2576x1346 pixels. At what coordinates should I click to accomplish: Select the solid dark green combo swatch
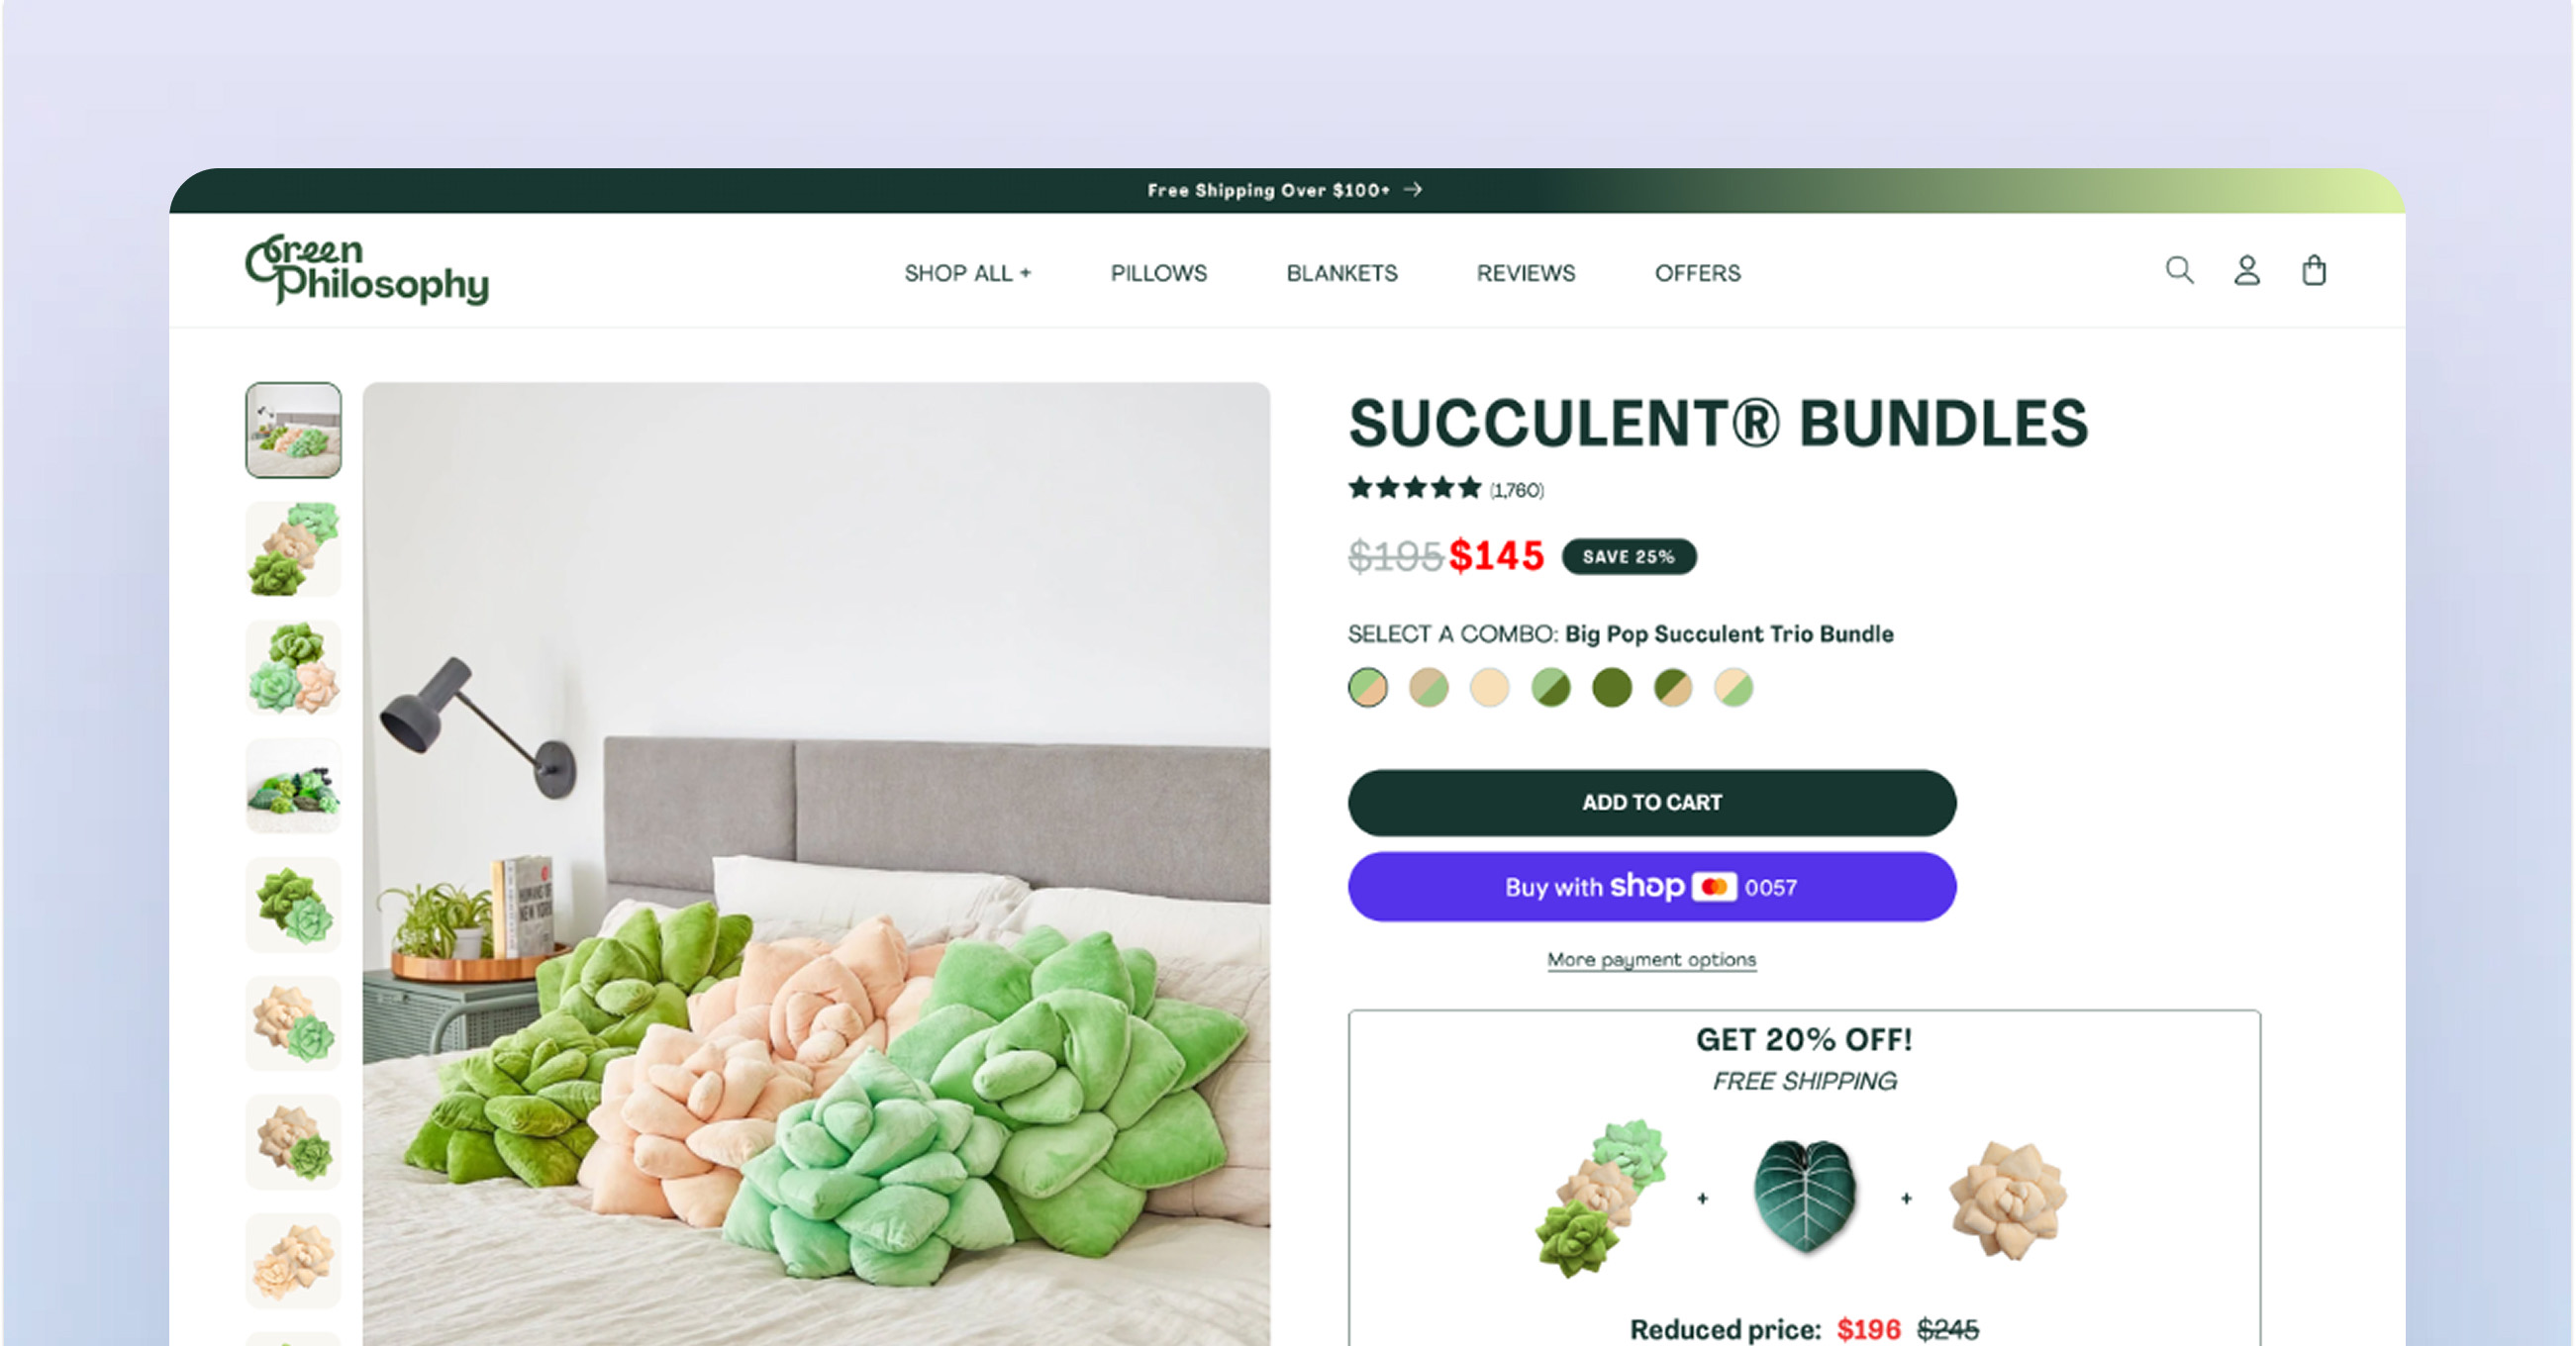[1612, 688]
